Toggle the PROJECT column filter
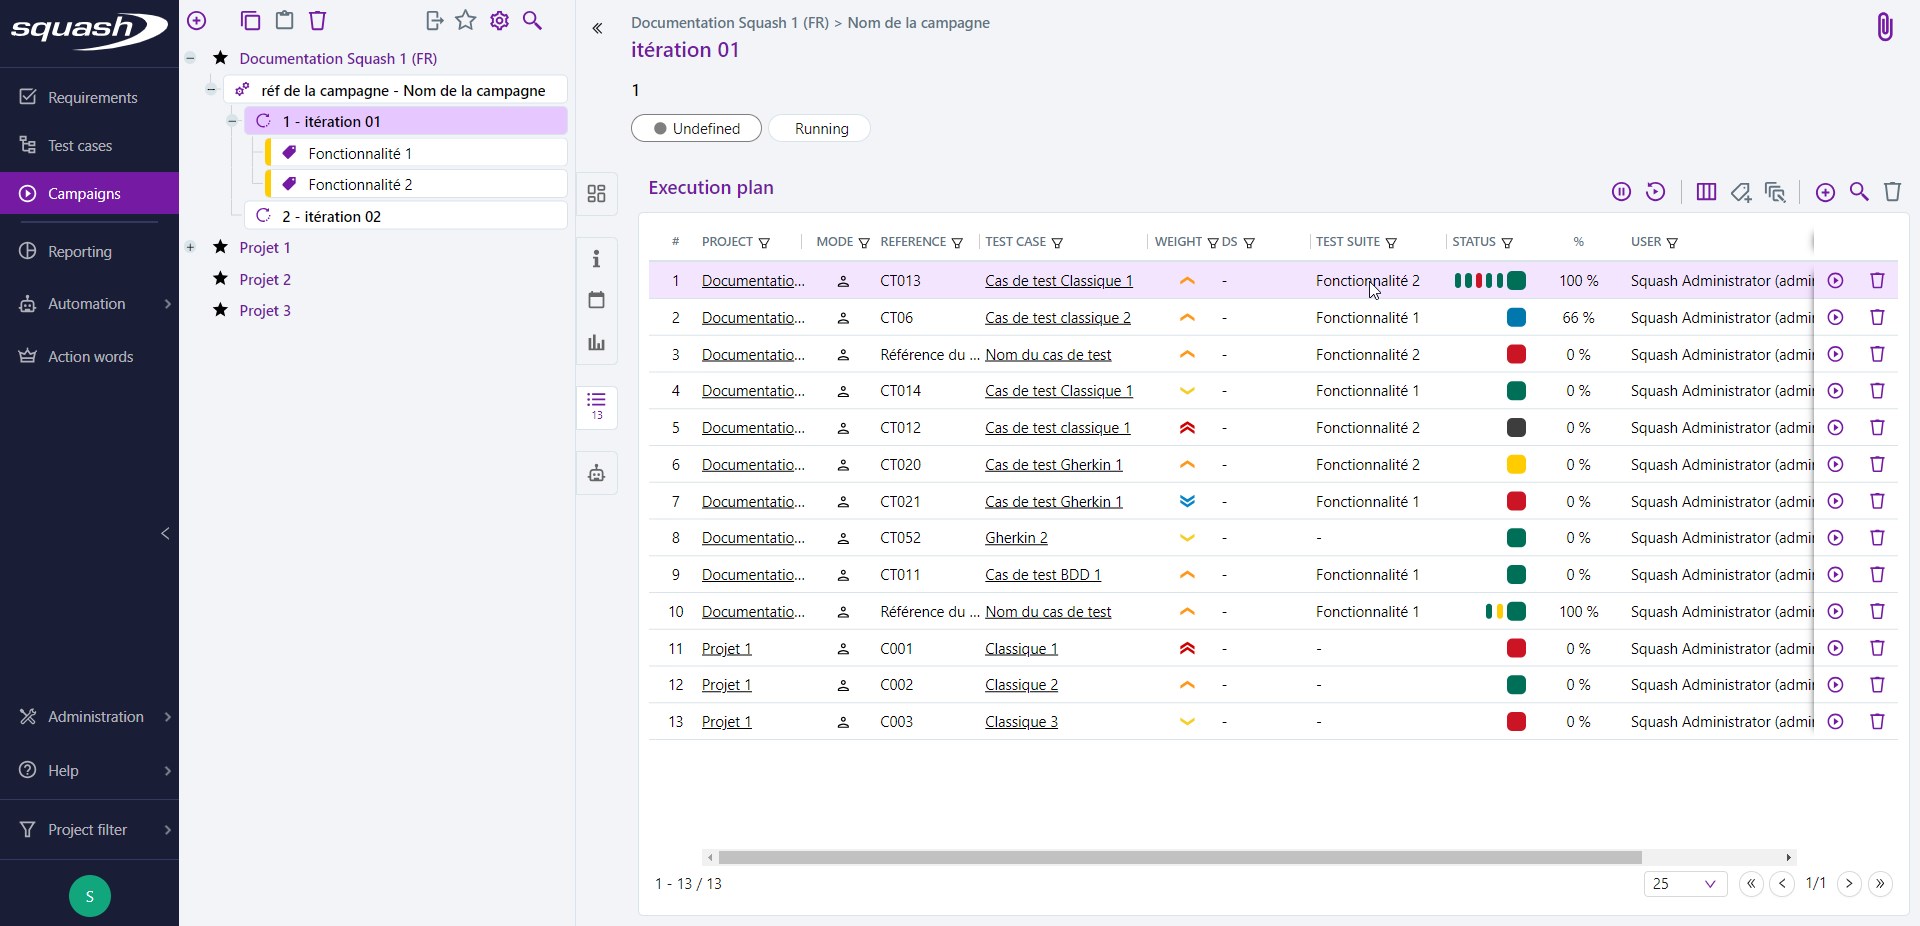Image resolution: width=1920 pixels, height=926 pixels. [x=765, y=243]
